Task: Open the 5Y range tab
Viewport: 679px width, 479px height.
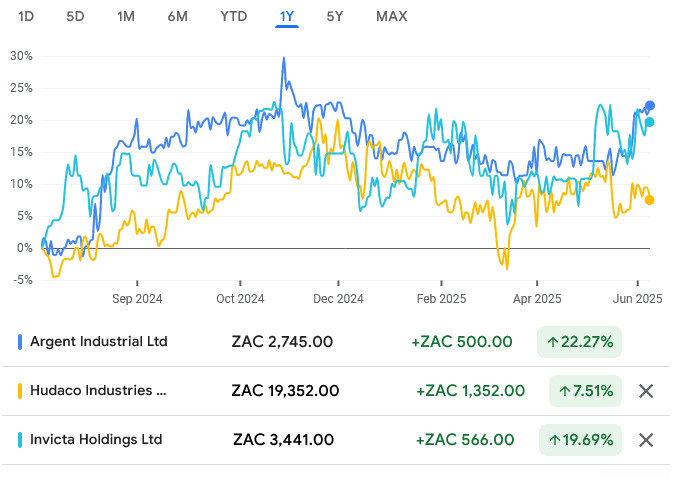Action: click(334, 16)
